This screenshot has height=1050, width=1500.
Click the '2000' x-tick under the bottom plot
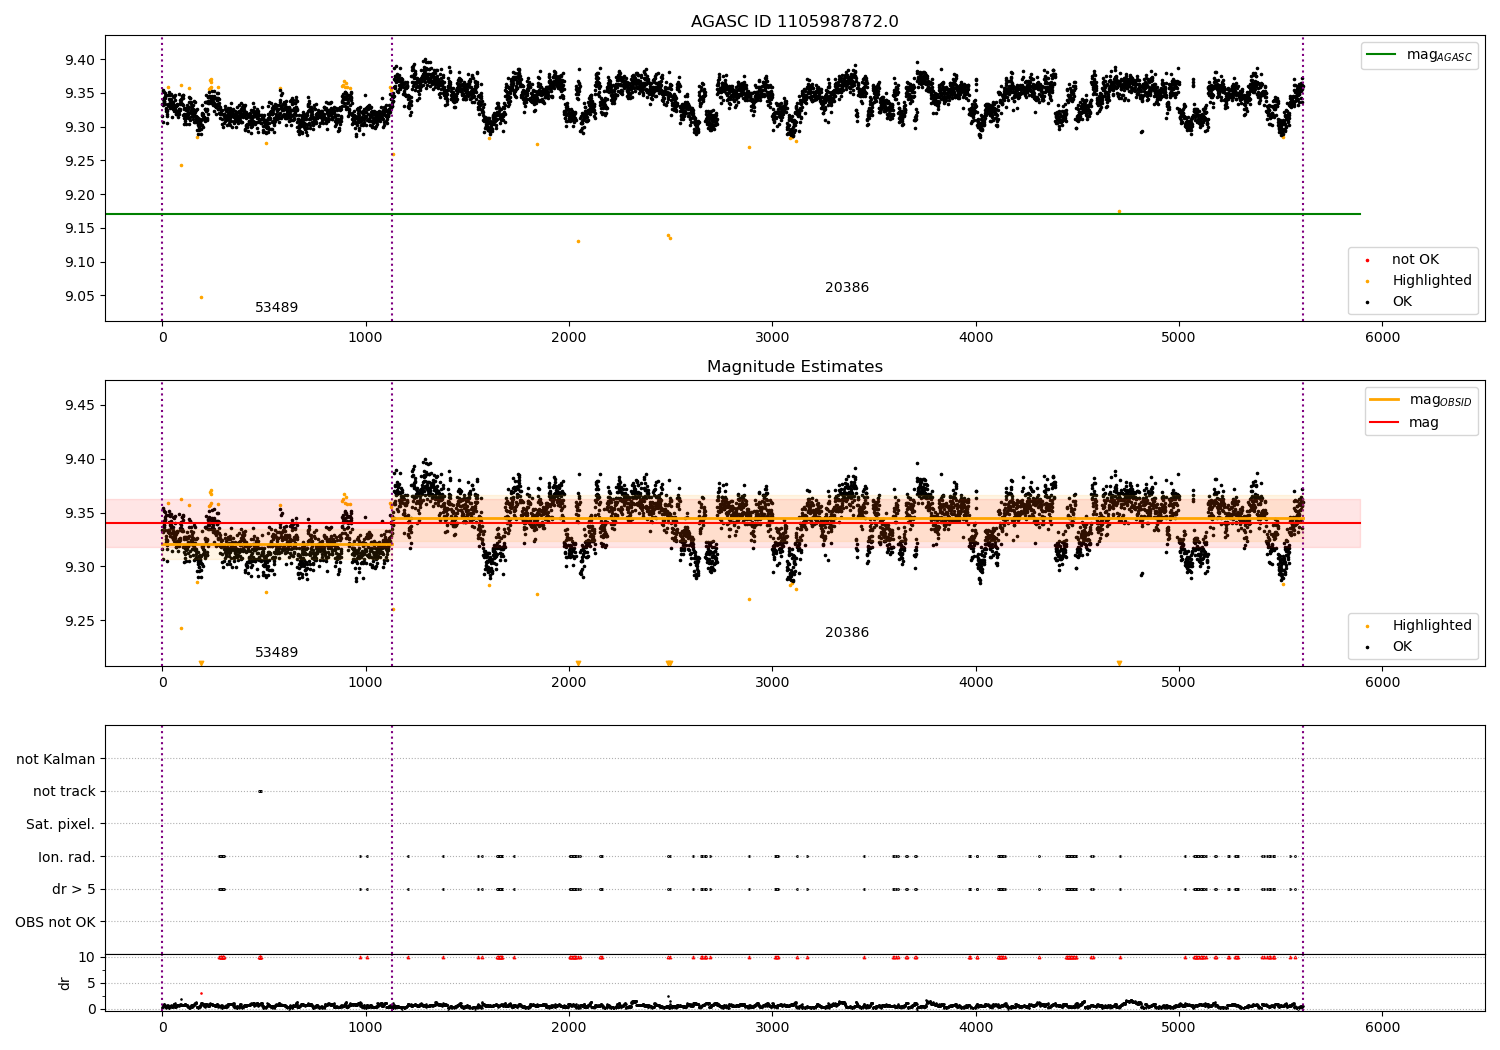569,1028
